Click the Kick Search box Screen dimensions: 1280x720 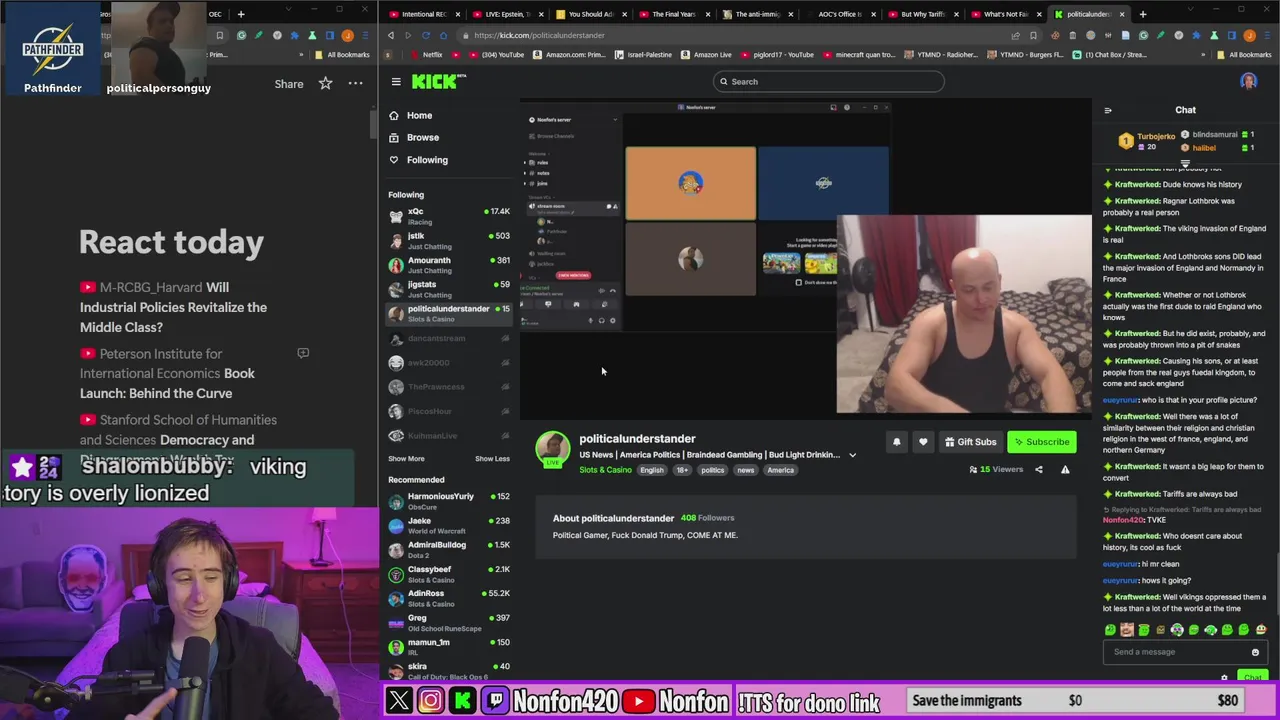(x=829, y=82)
